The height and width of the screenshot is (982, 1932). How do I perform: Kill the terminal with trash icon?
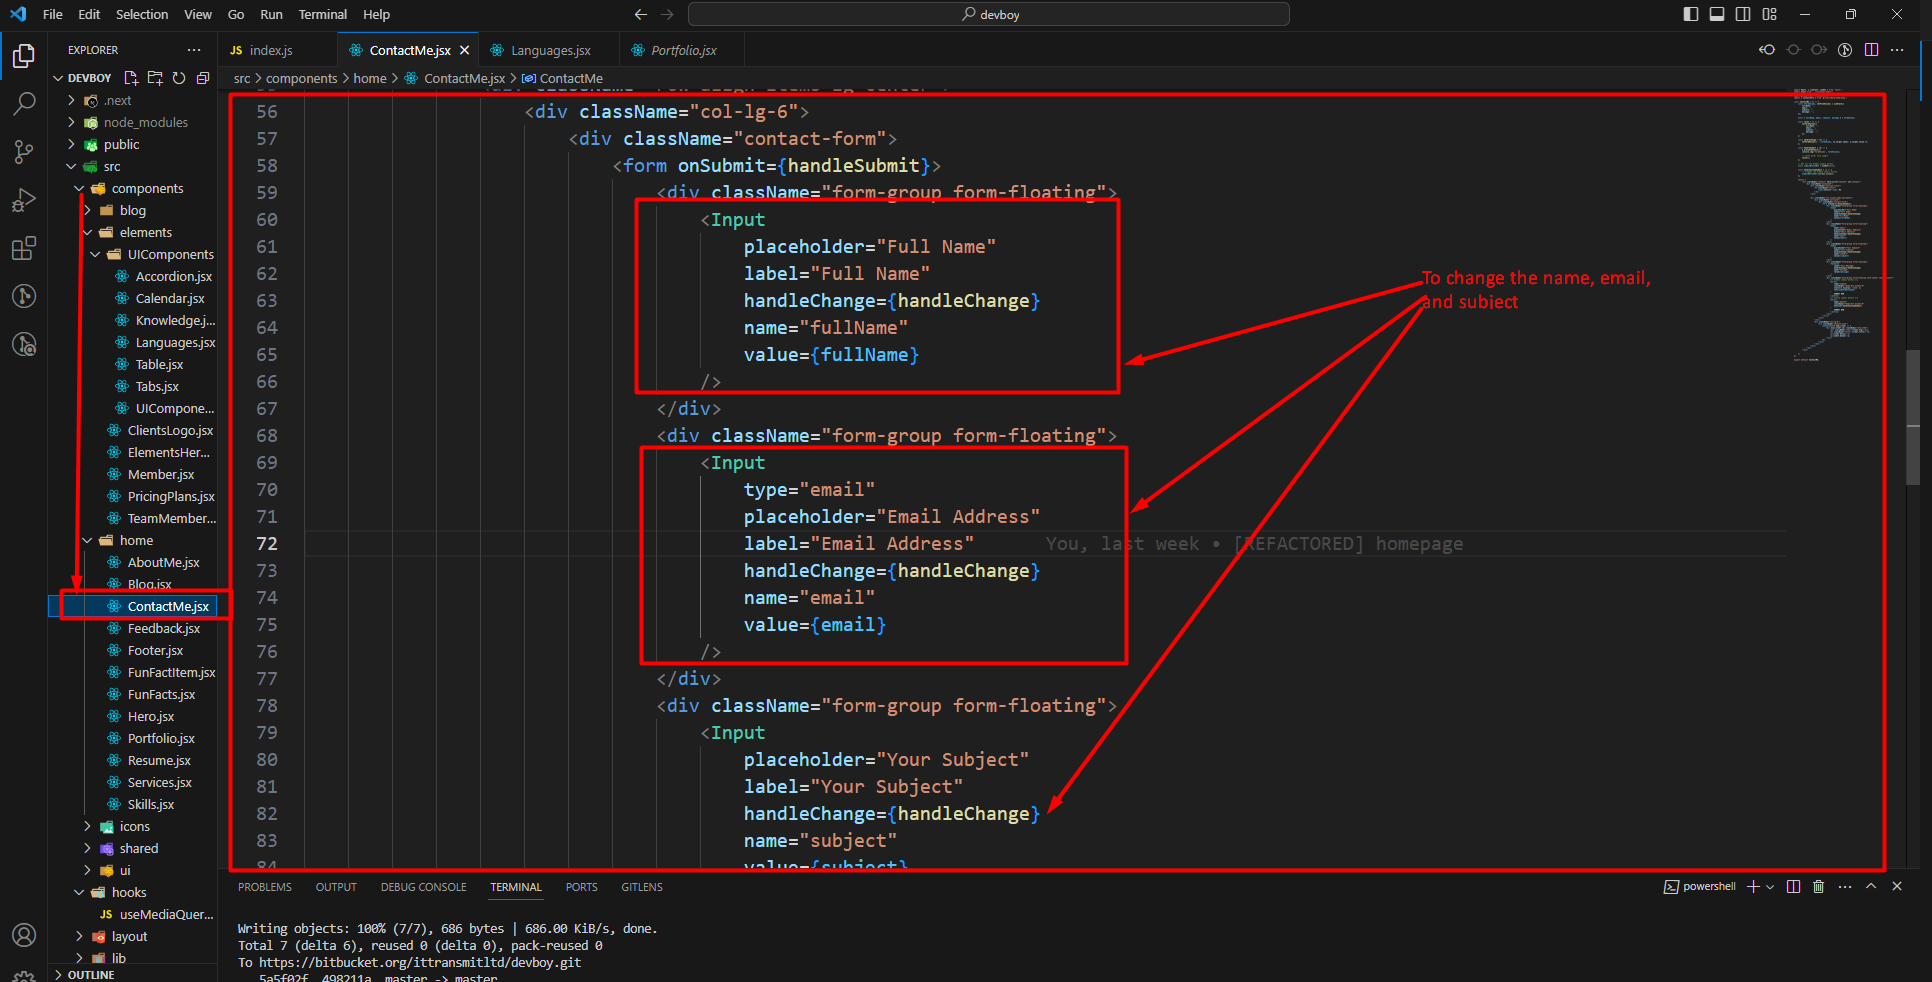[x=1818, y=887]
